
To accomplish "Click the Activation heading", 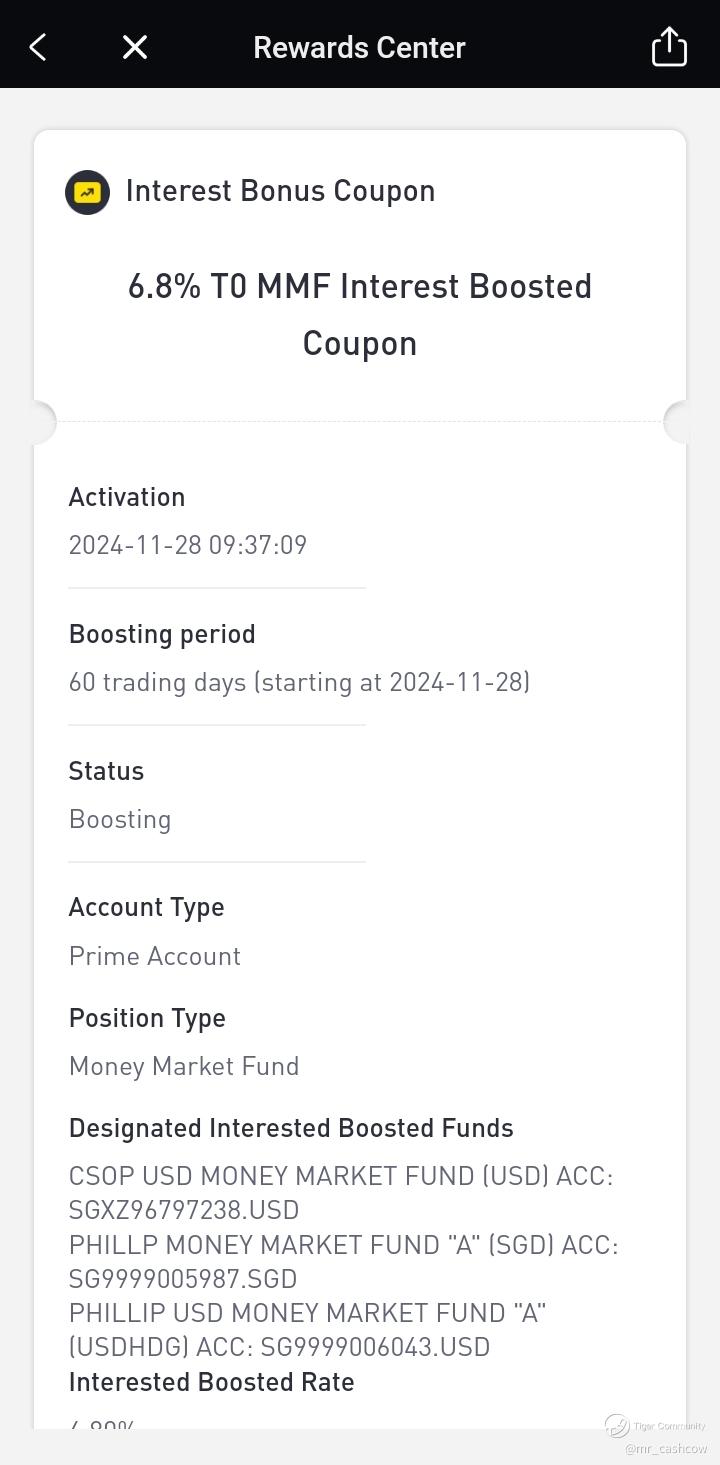I will (127, 497).
